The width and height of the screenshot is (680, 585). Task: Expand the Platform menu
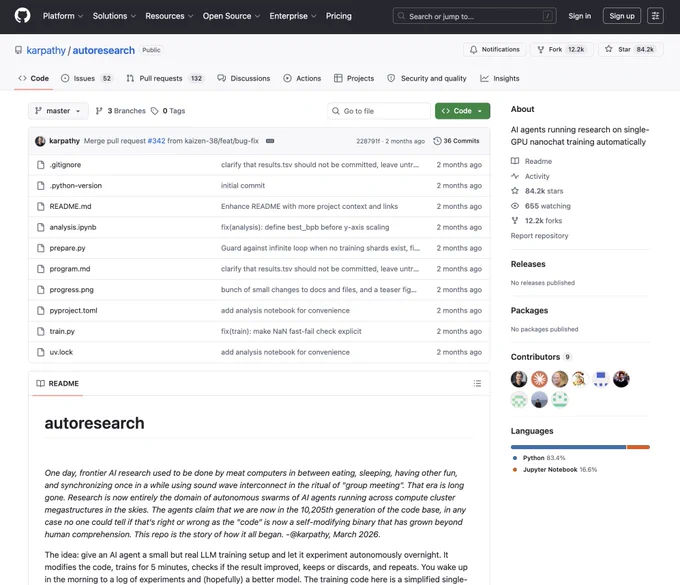62,16
